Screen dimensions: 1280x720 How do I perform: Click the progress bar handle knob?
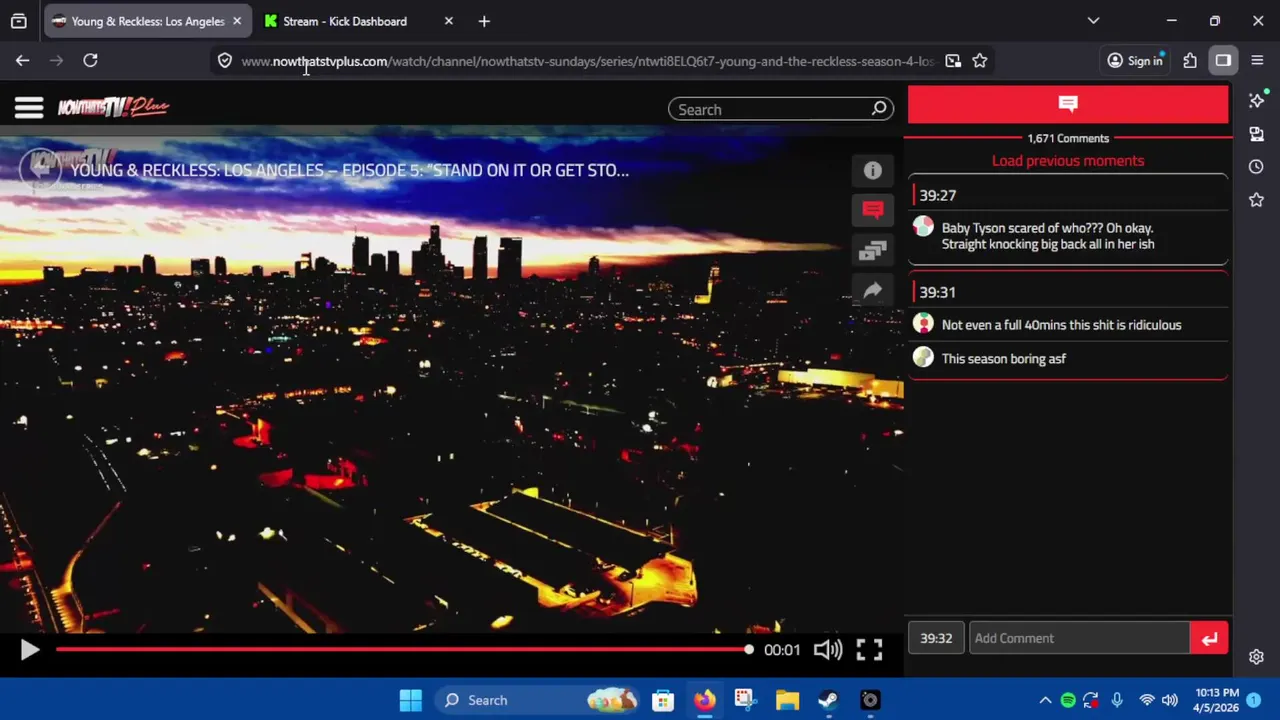pos(748,650)
